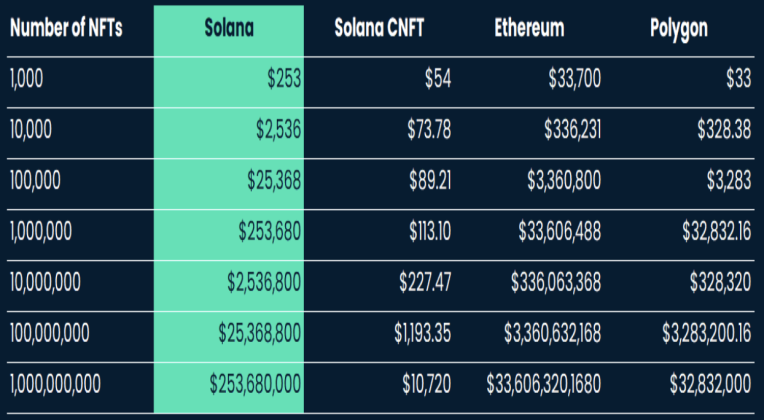This screenshot has width=764, height=420.
Task: Select the $73.78 Solana CNFT cell
Action: [x=429, y=130]
